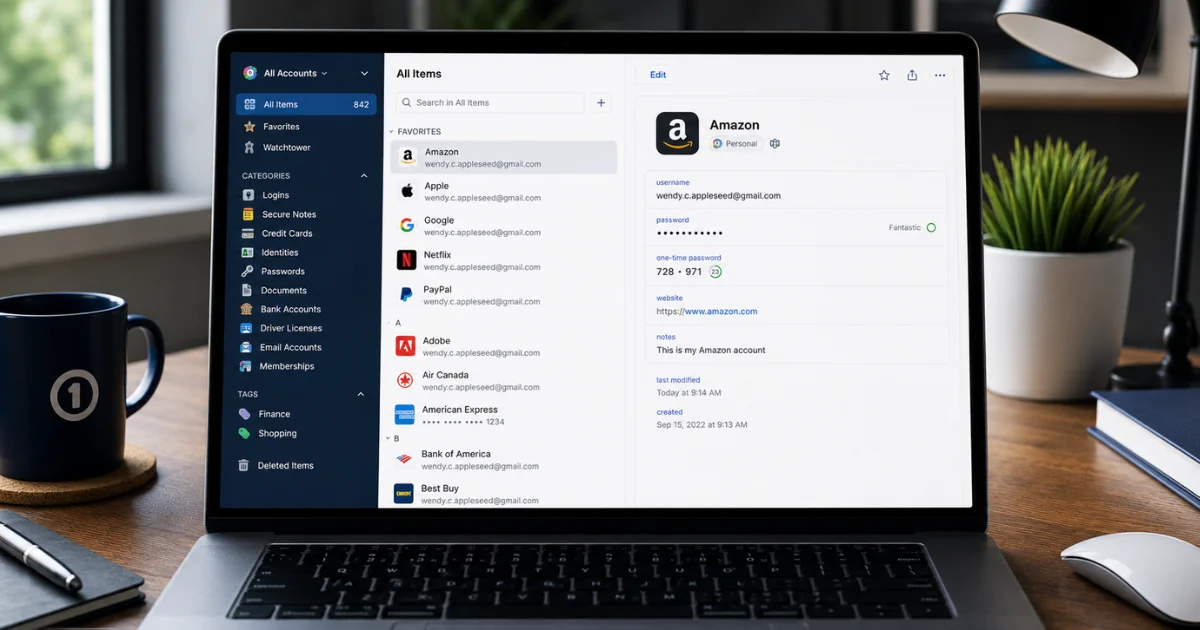Mark Amazon as favorite with star icon
Screen dimensions: 1200x630
click(884, 75)
